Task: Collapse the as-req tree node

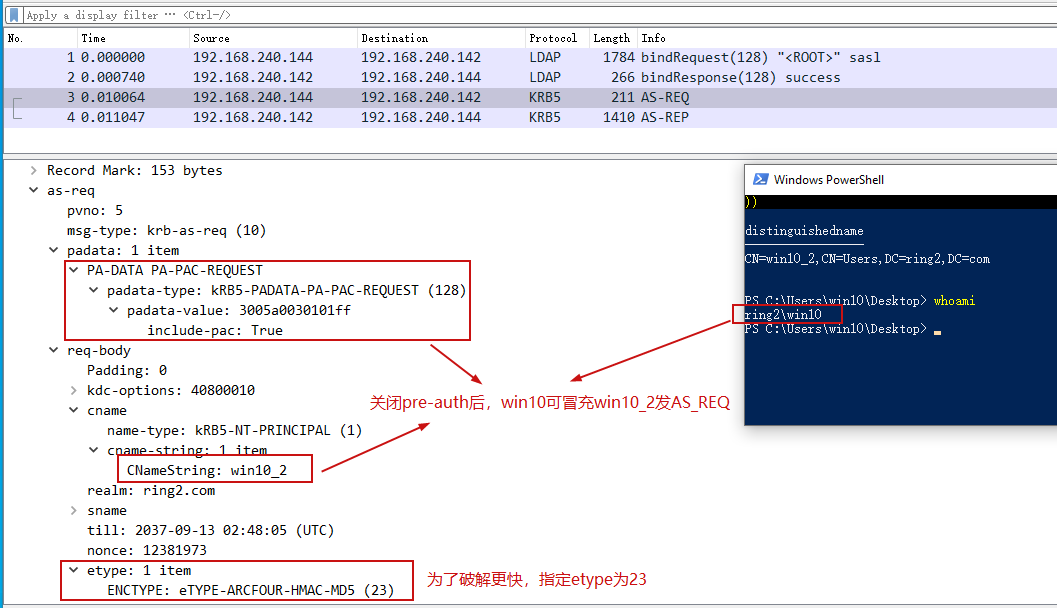Action: (x=35, y=191)
